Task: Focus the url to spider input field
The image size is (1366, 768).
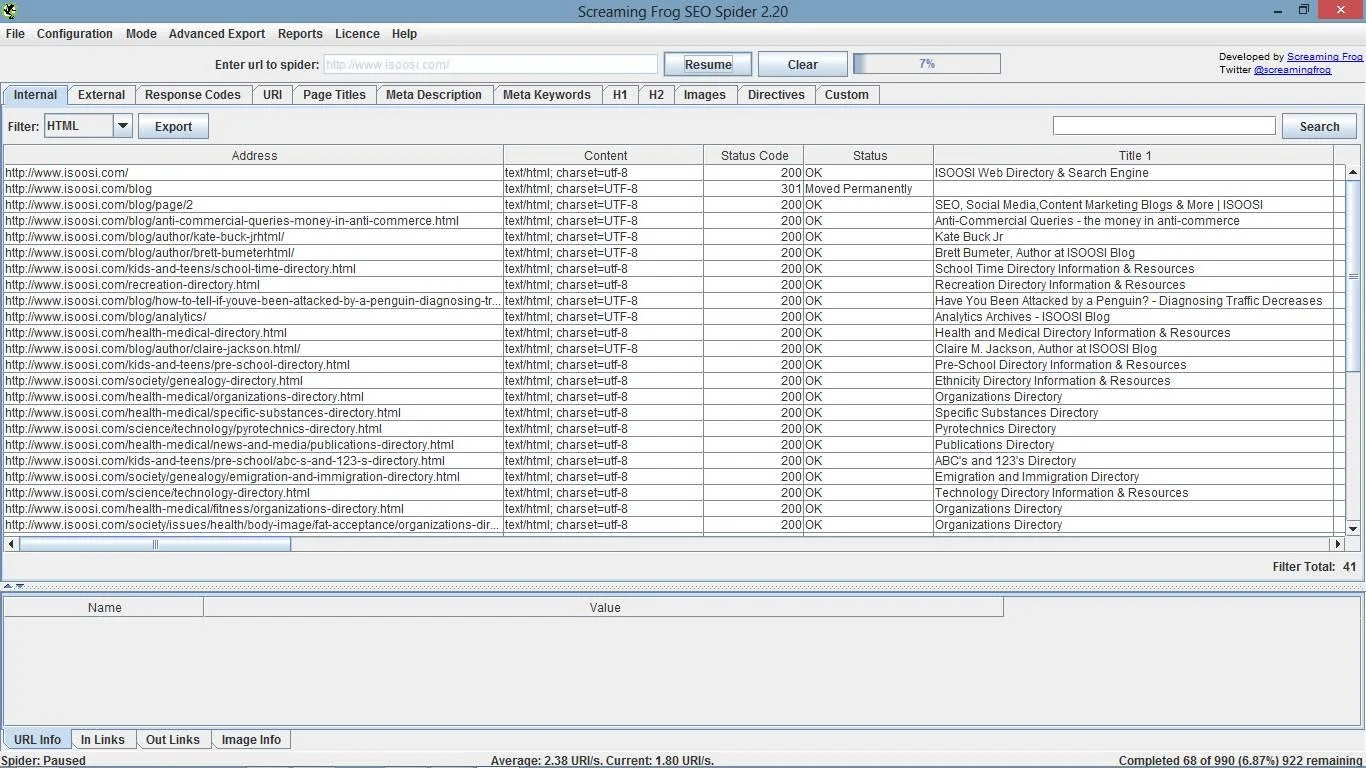Action: (490, 64)
